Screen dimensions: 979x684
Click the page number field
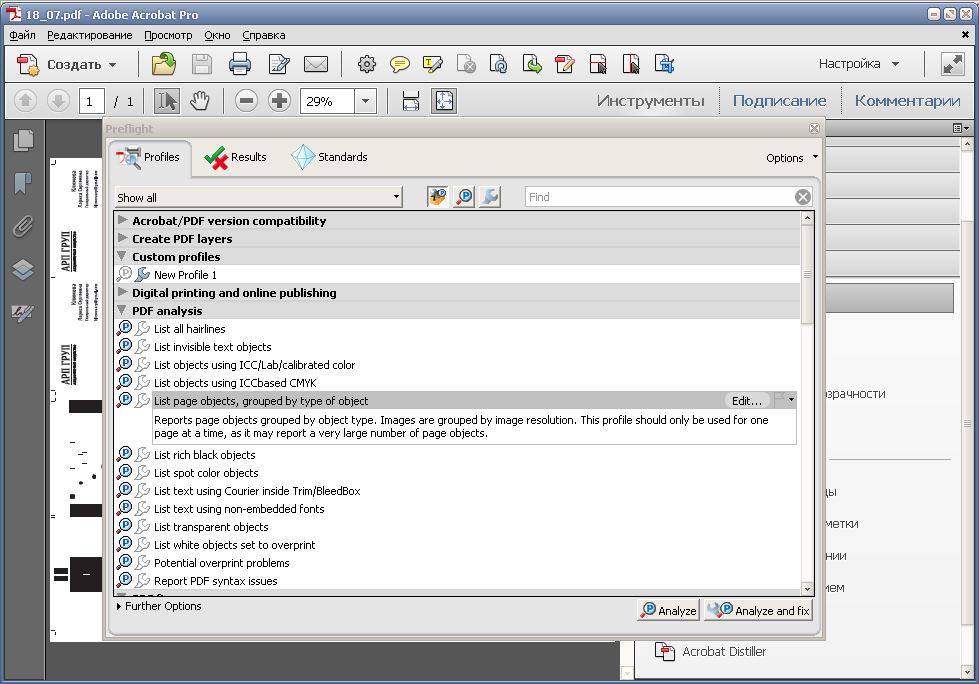click(91, 101)
